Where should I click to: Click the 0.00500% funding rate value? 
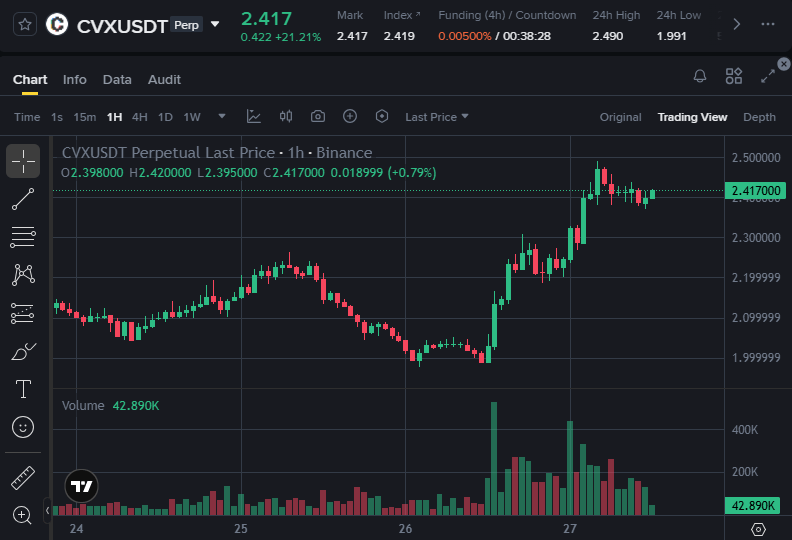[465, 36]
